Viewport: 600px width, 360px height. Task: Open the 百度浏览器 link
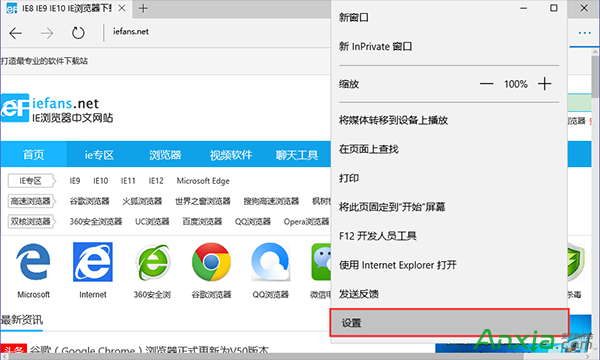[x=202, y=222]
